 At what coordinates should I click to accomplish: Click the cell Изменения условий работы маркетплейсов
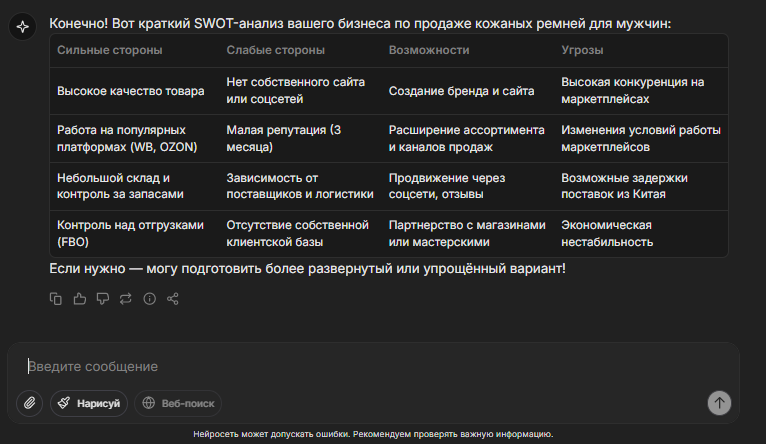[641, 138]
